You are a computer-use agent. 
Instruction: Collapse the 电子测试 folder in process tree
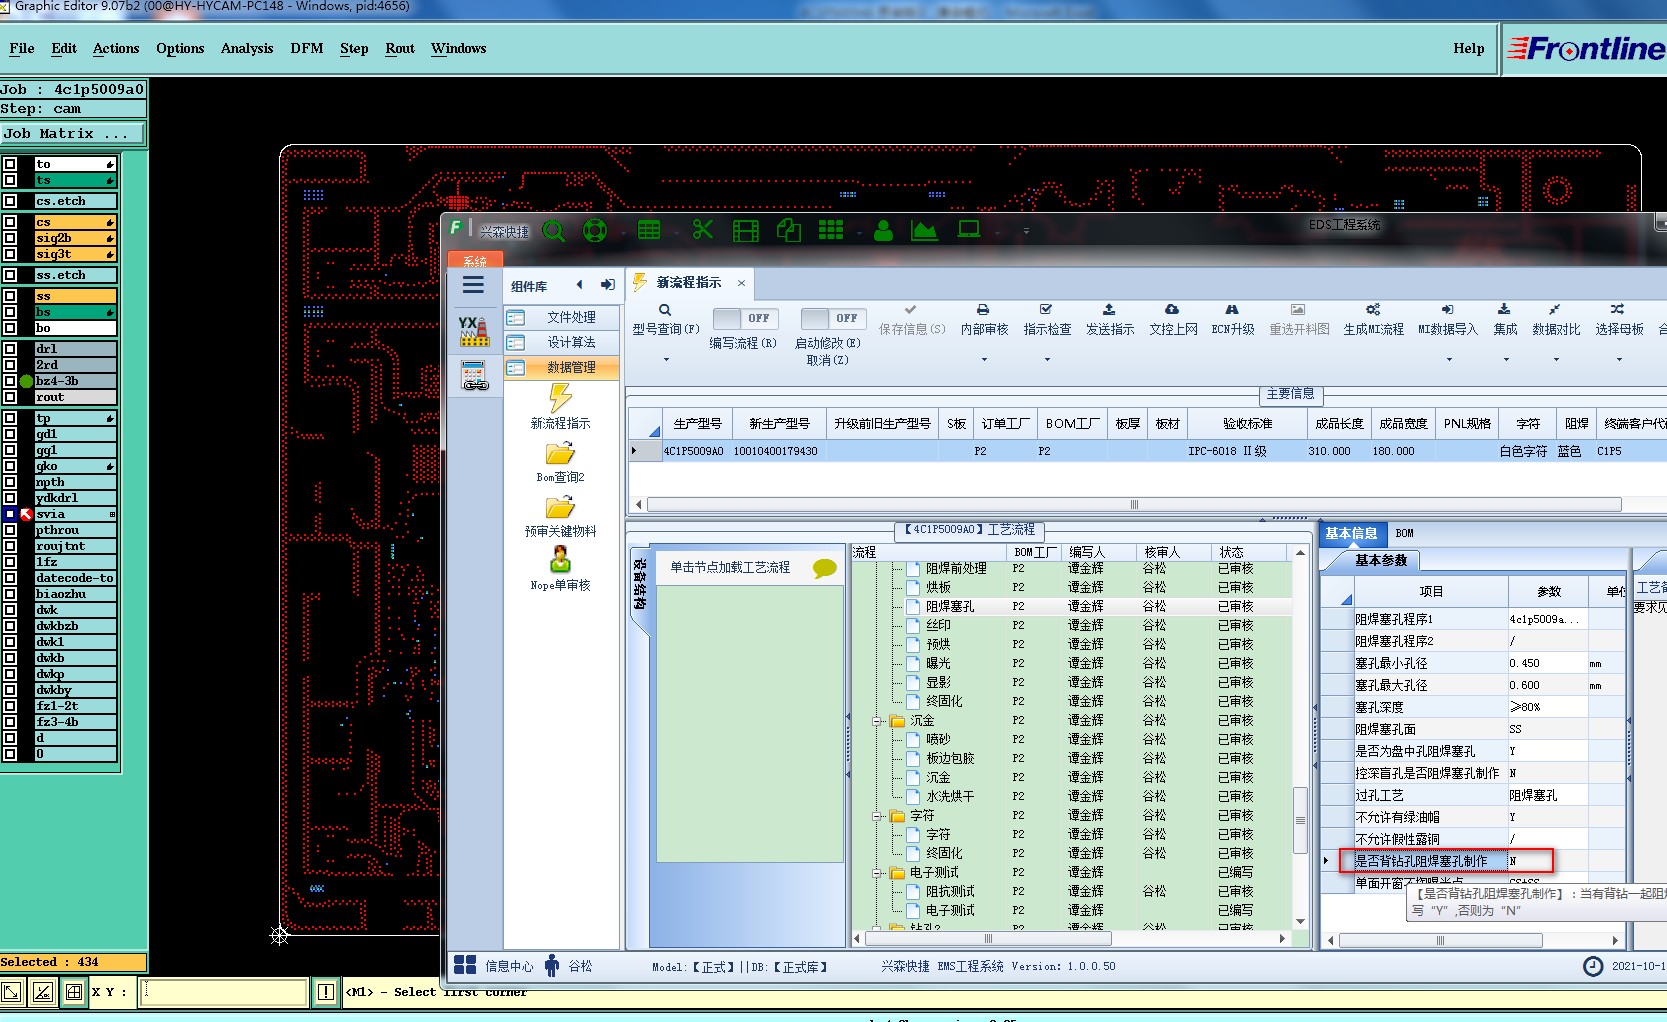[877, 873]
